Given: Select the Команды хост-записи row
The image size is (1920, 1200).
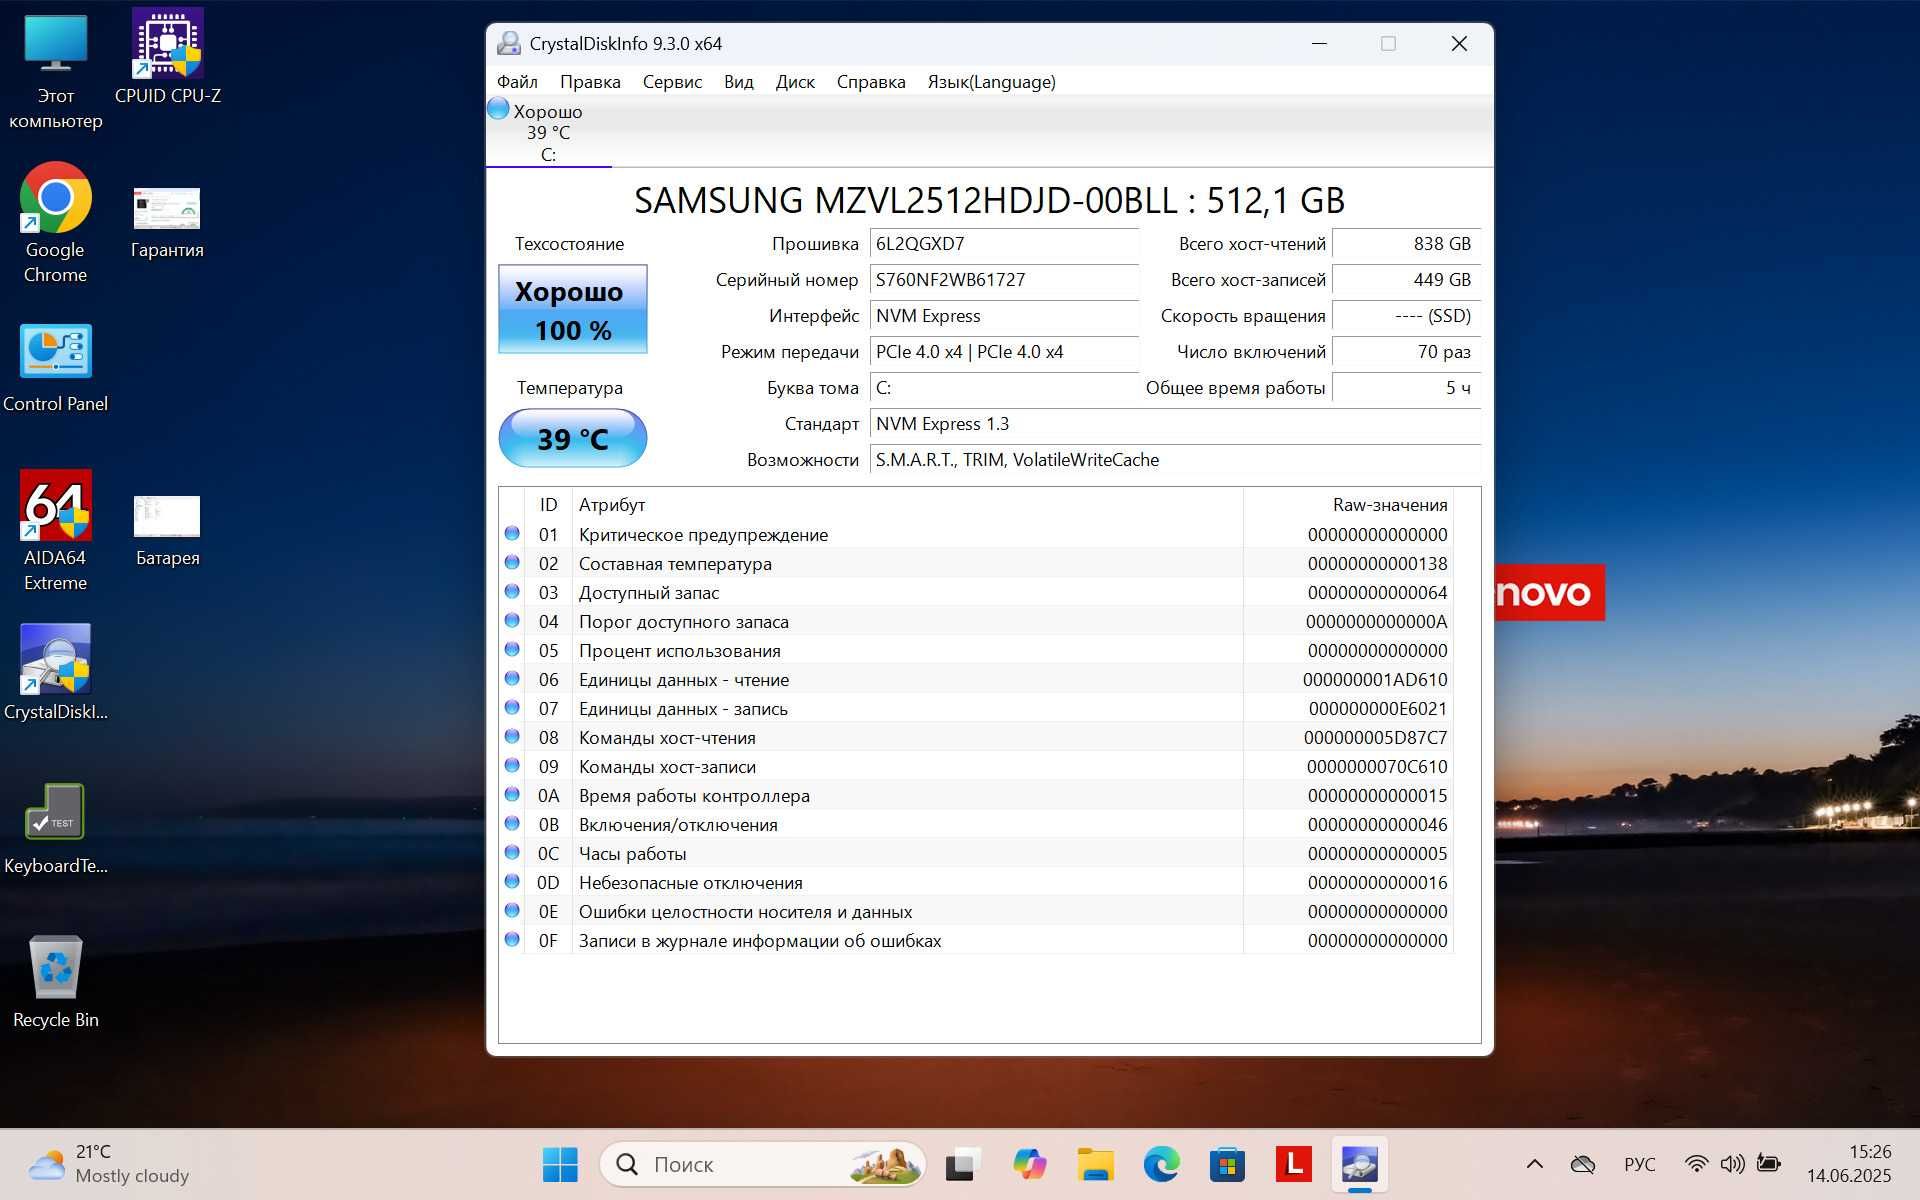Looking at the screenshot, I should (x=976, y=767).
